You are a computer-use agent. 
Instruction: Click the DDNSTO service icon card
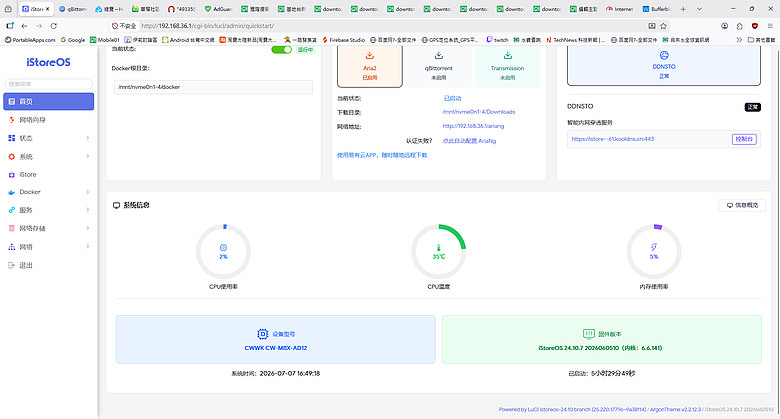click(x=664, y=65)
